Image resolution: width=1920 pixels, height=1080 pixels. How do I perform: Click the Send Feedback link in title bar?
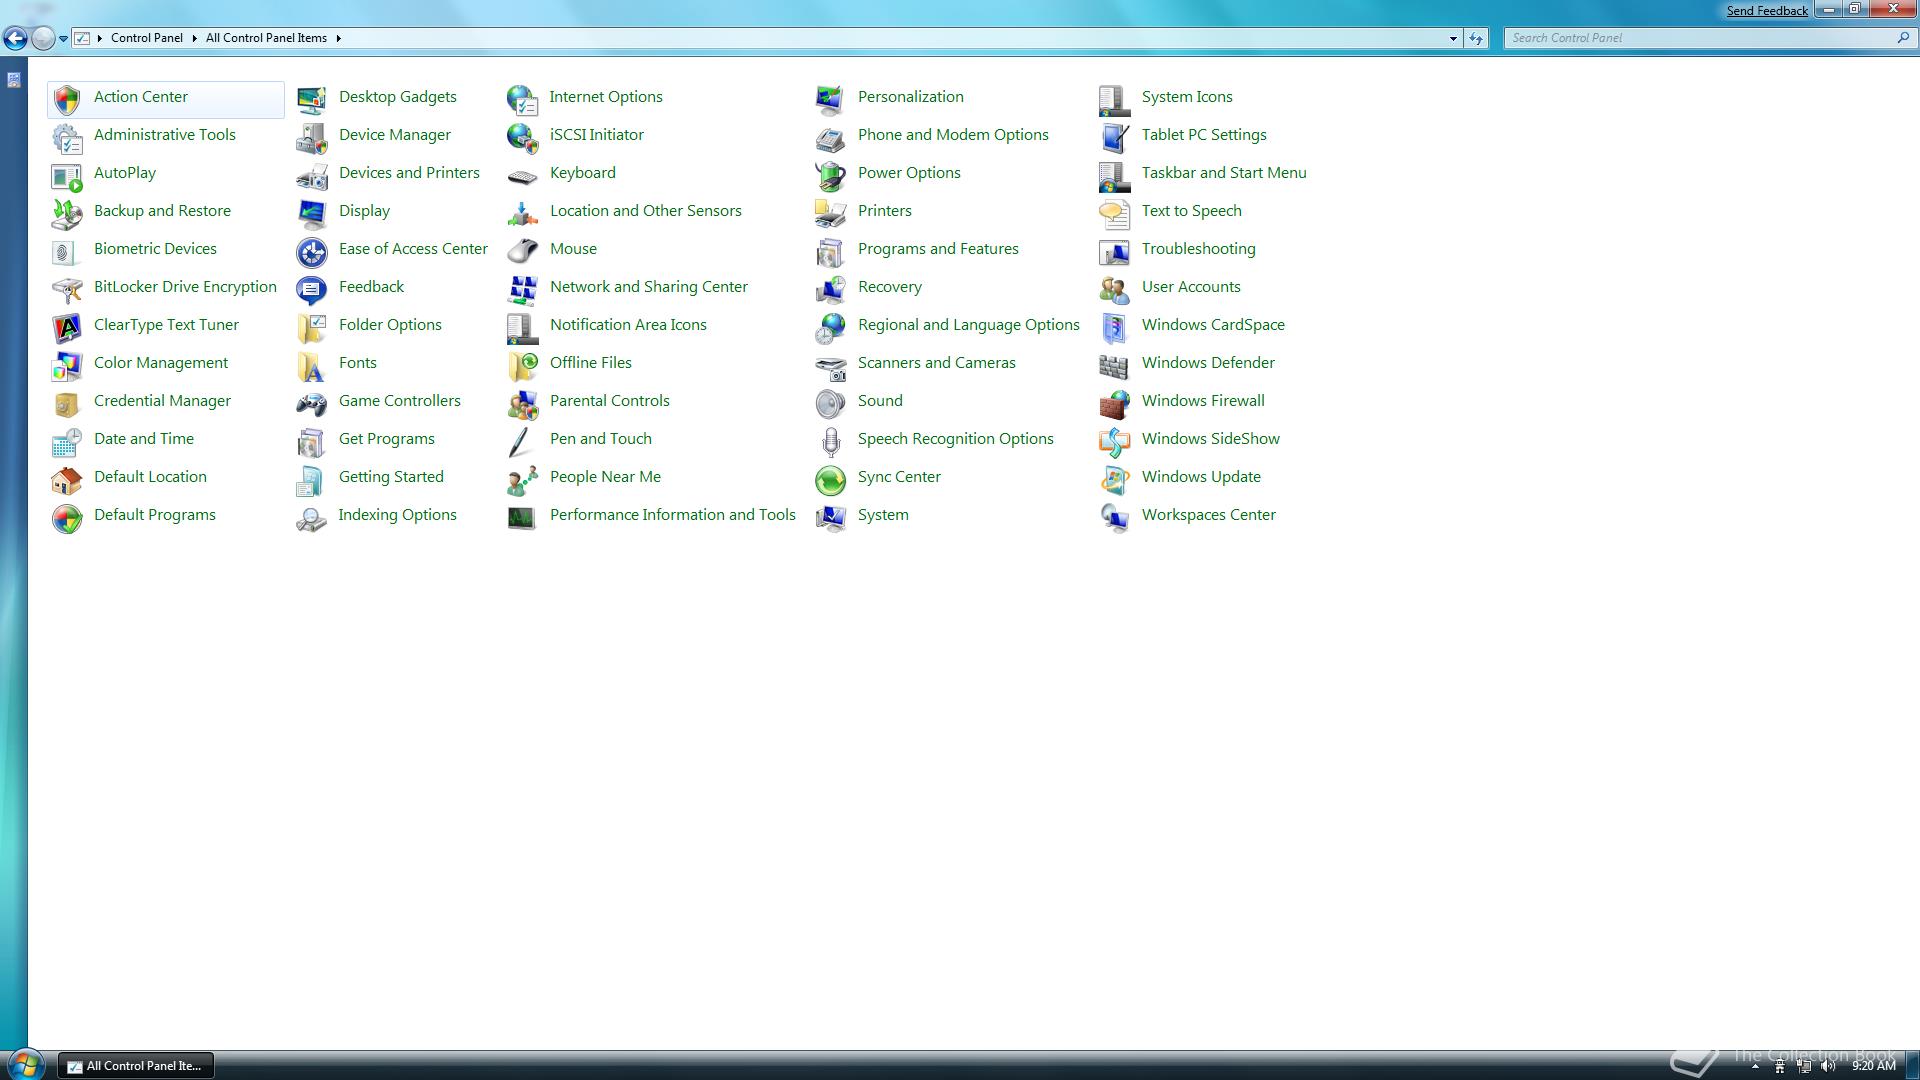[1767, 11]
